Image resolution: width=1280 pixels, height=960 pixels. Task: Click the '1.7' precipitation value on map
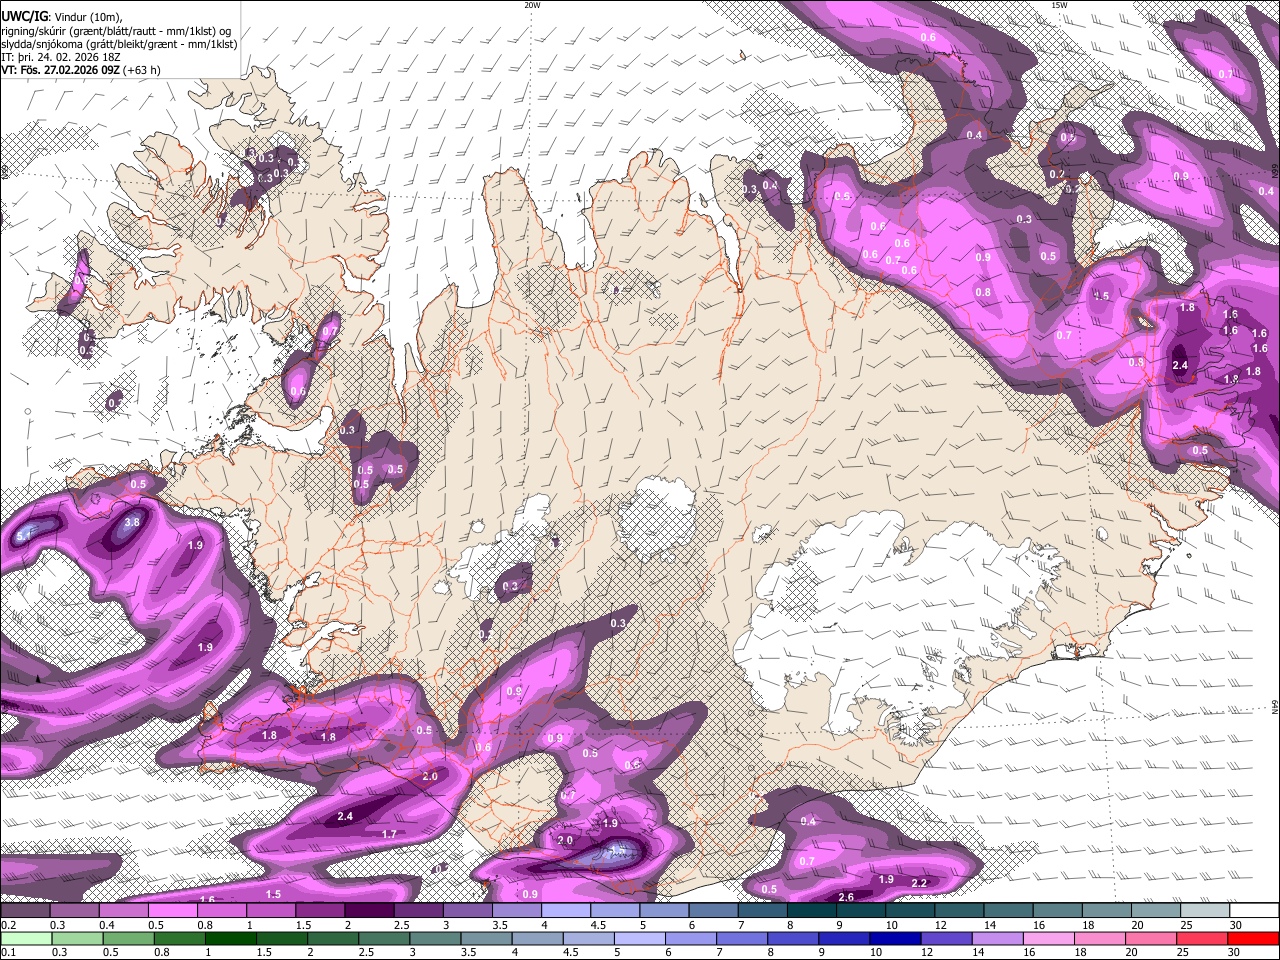(389, 833)
